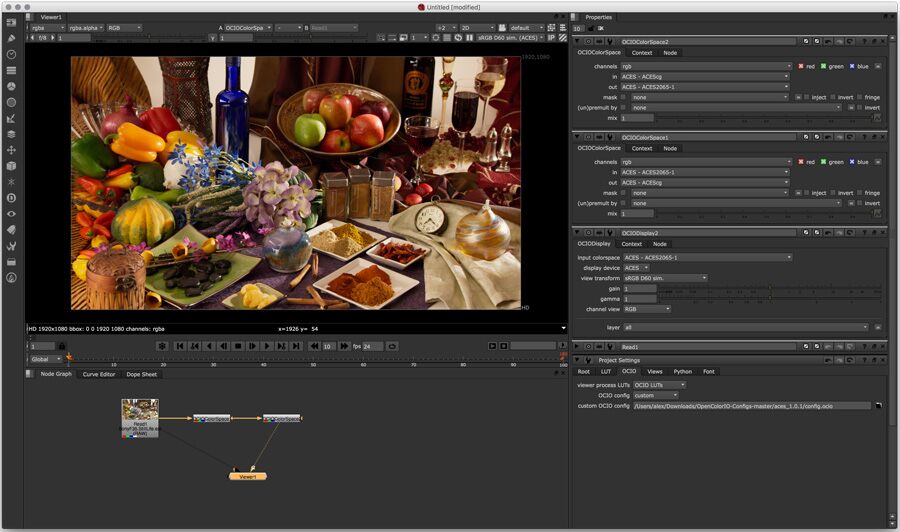Expand the 'in' colorspace dropdown of OCIOColorSpace2

705,76
